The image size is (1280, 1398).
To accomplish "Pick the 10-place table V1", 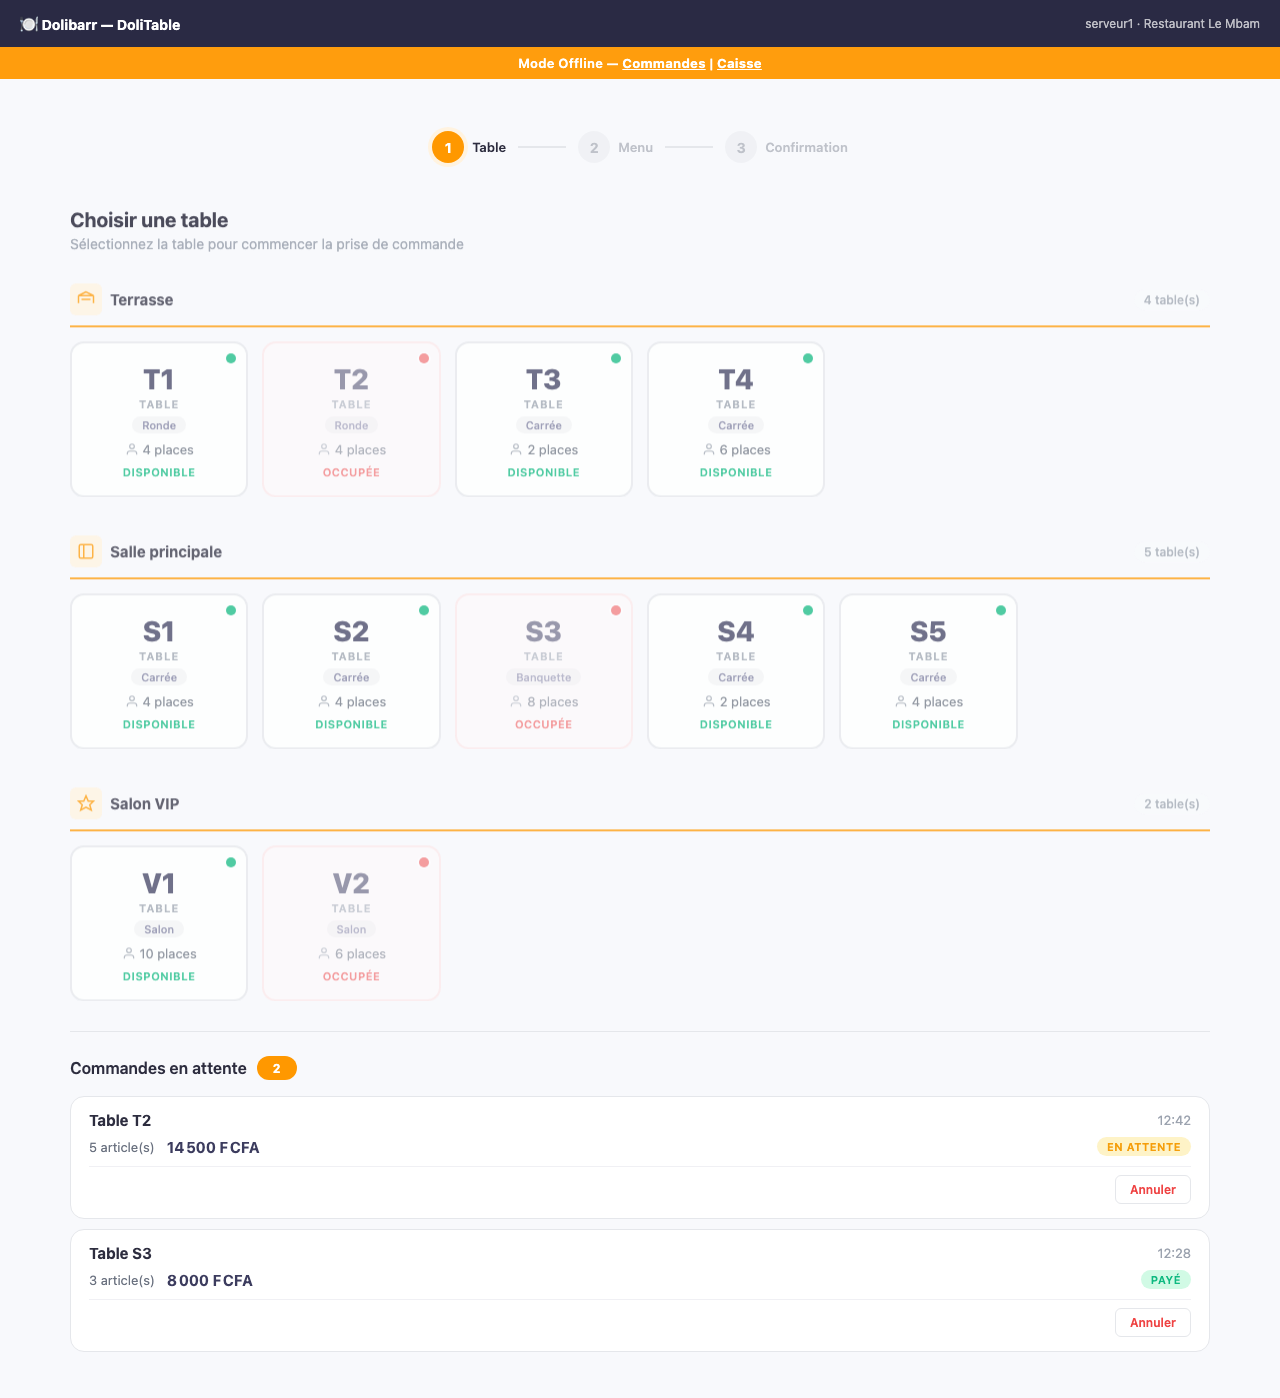I will coord(159,923).
